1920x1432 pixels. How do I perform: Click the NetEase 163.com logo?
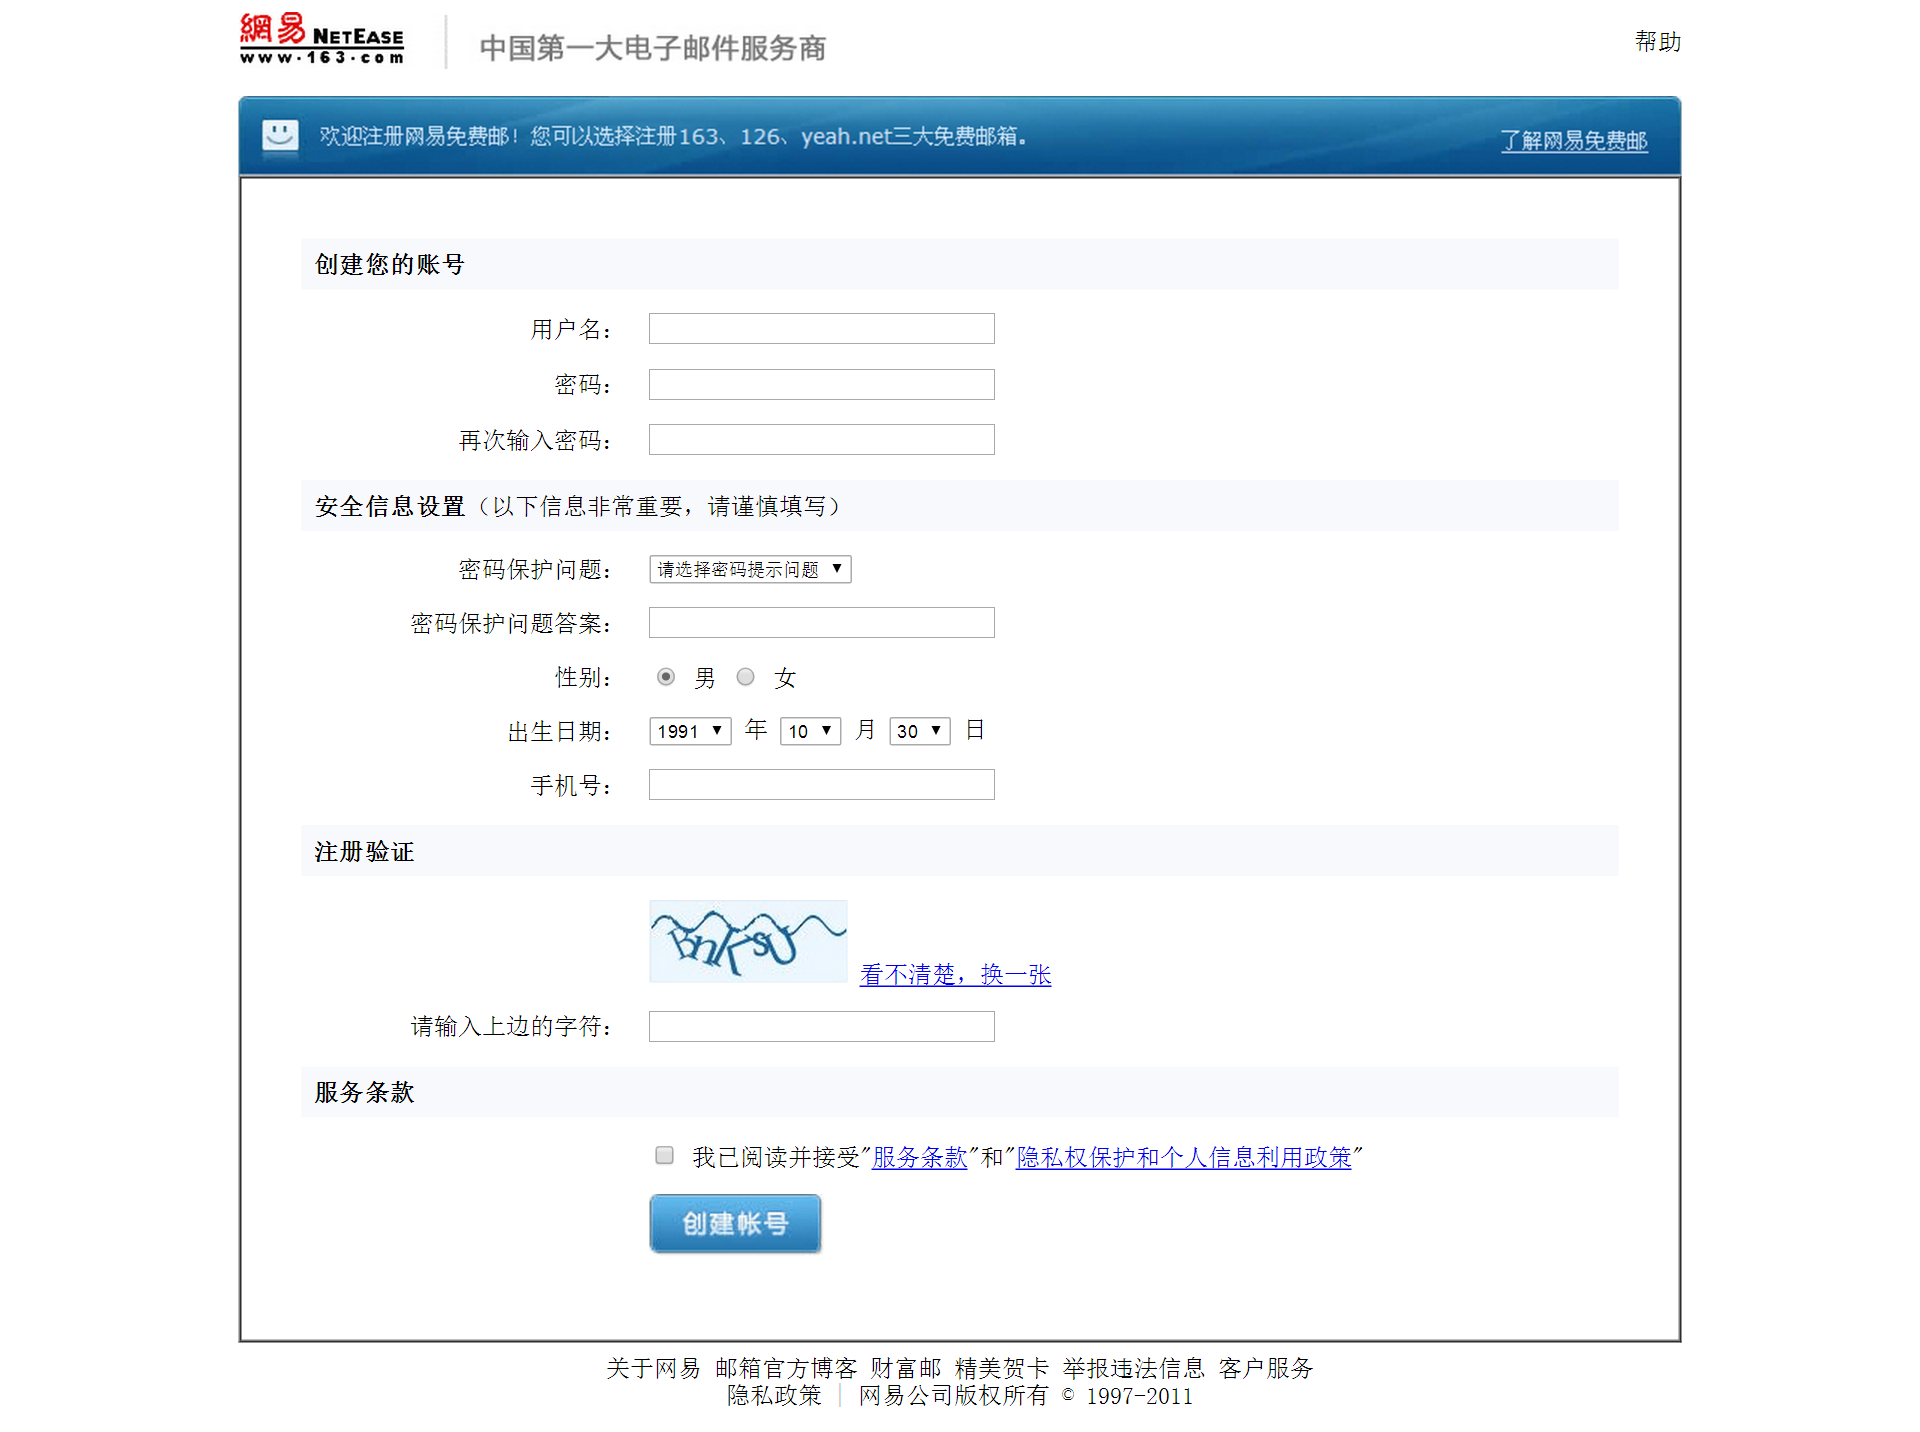(x=321, y=40)
